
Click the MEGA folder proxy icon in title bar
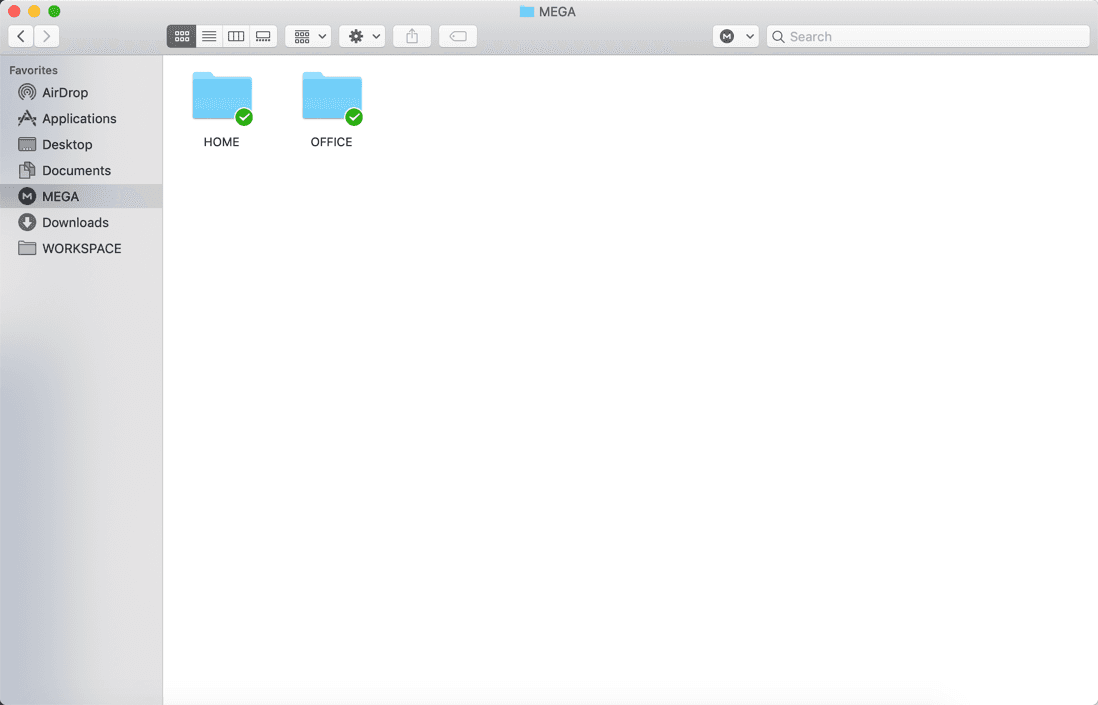coord(527,11)
